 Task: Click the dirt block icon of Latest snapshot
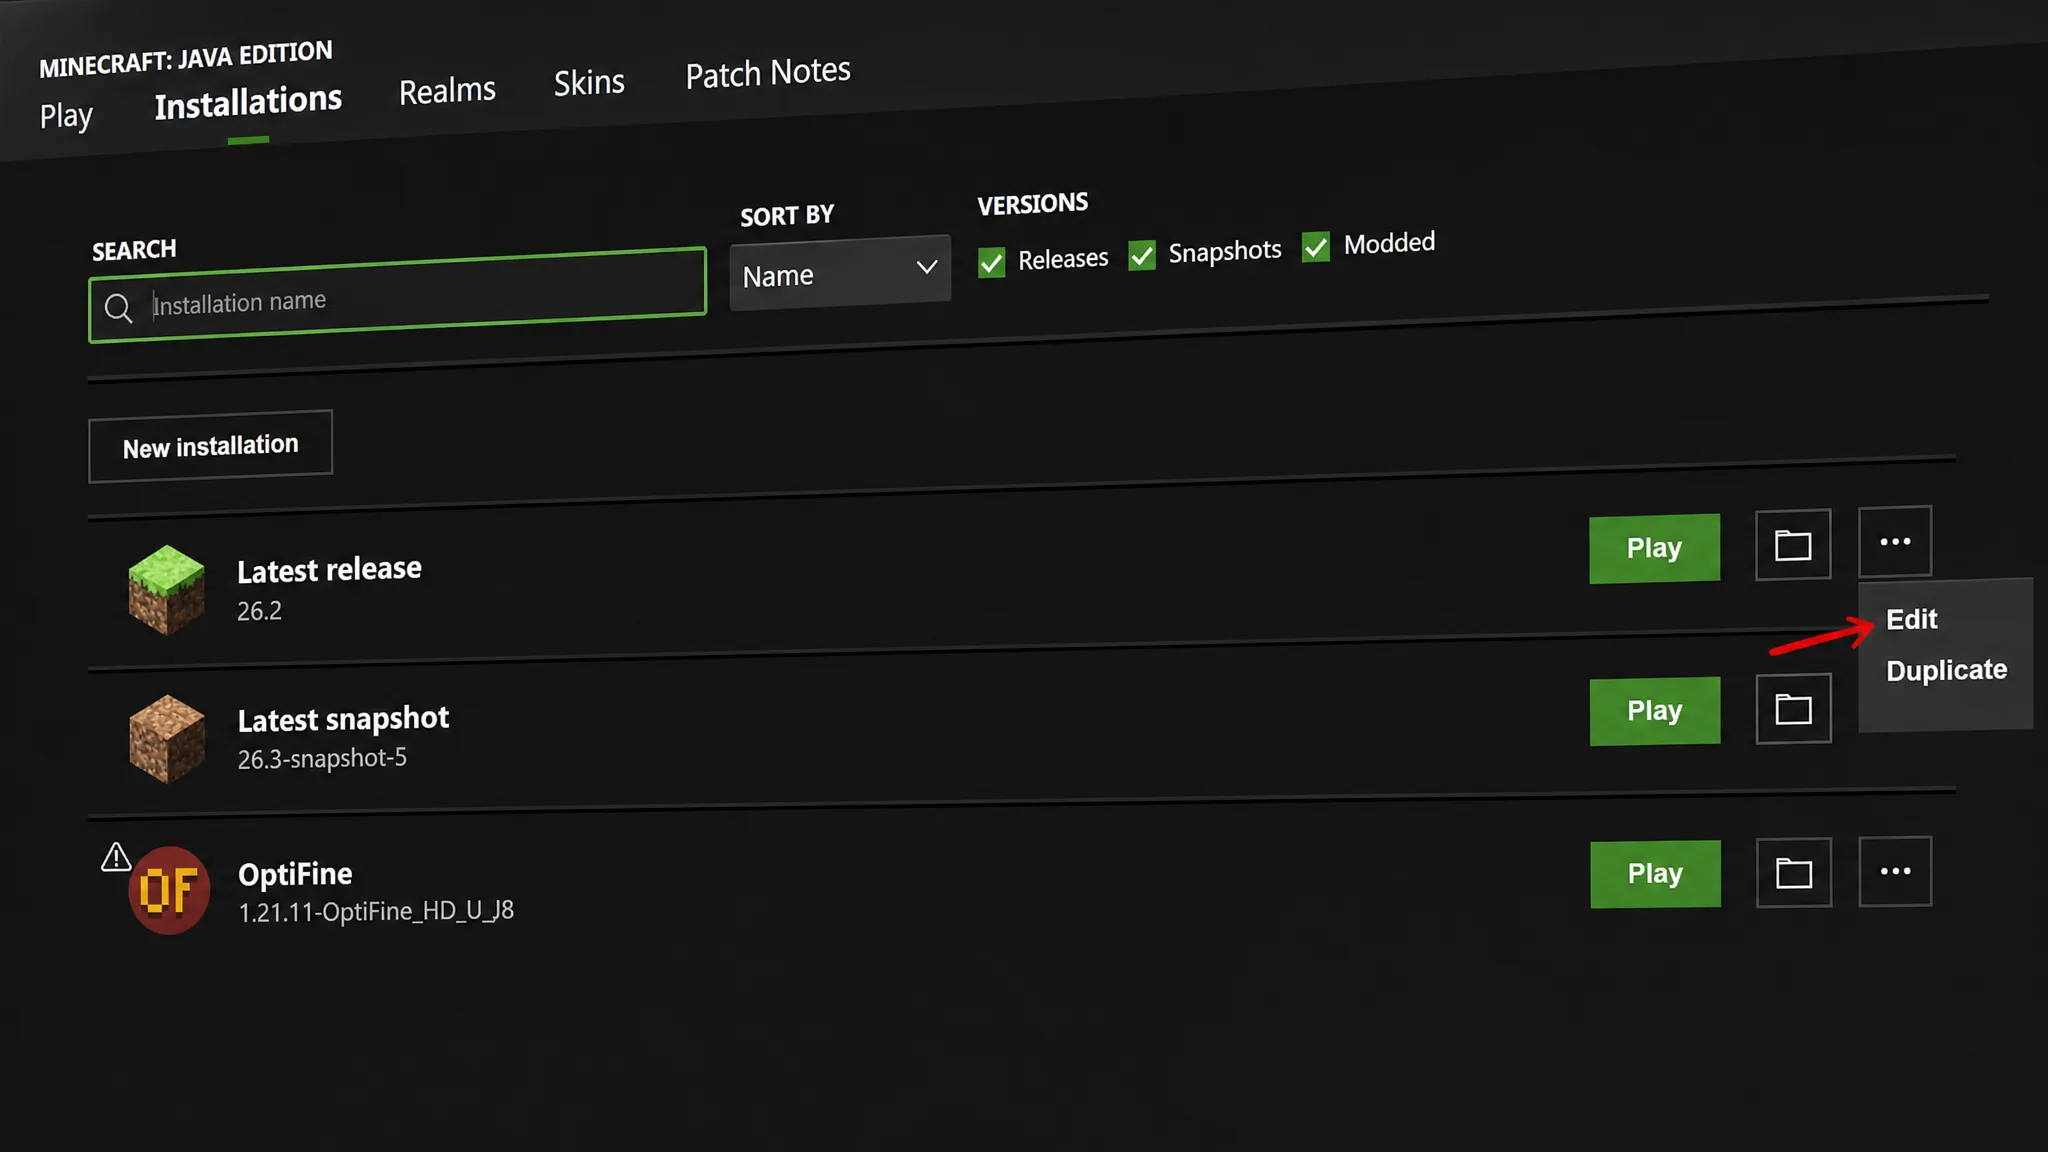[167, 739]
